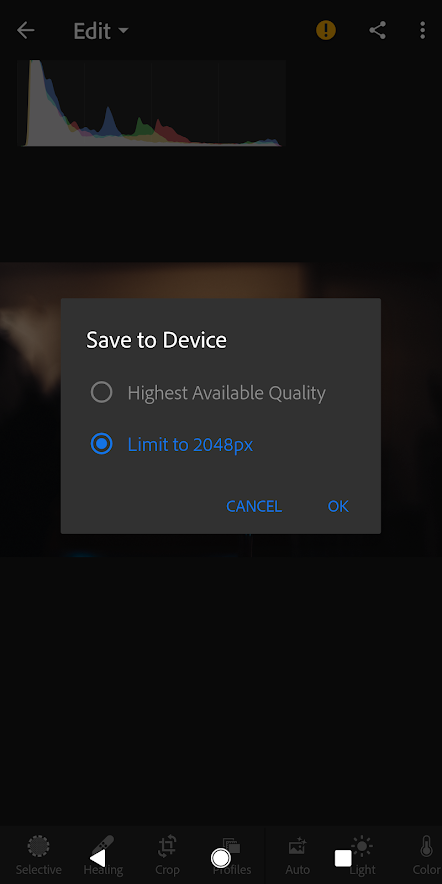The width and height of the screenshot is (442, 884).
Task: Open the Edit mode dropdown
Action: click(x=101, y=31)
